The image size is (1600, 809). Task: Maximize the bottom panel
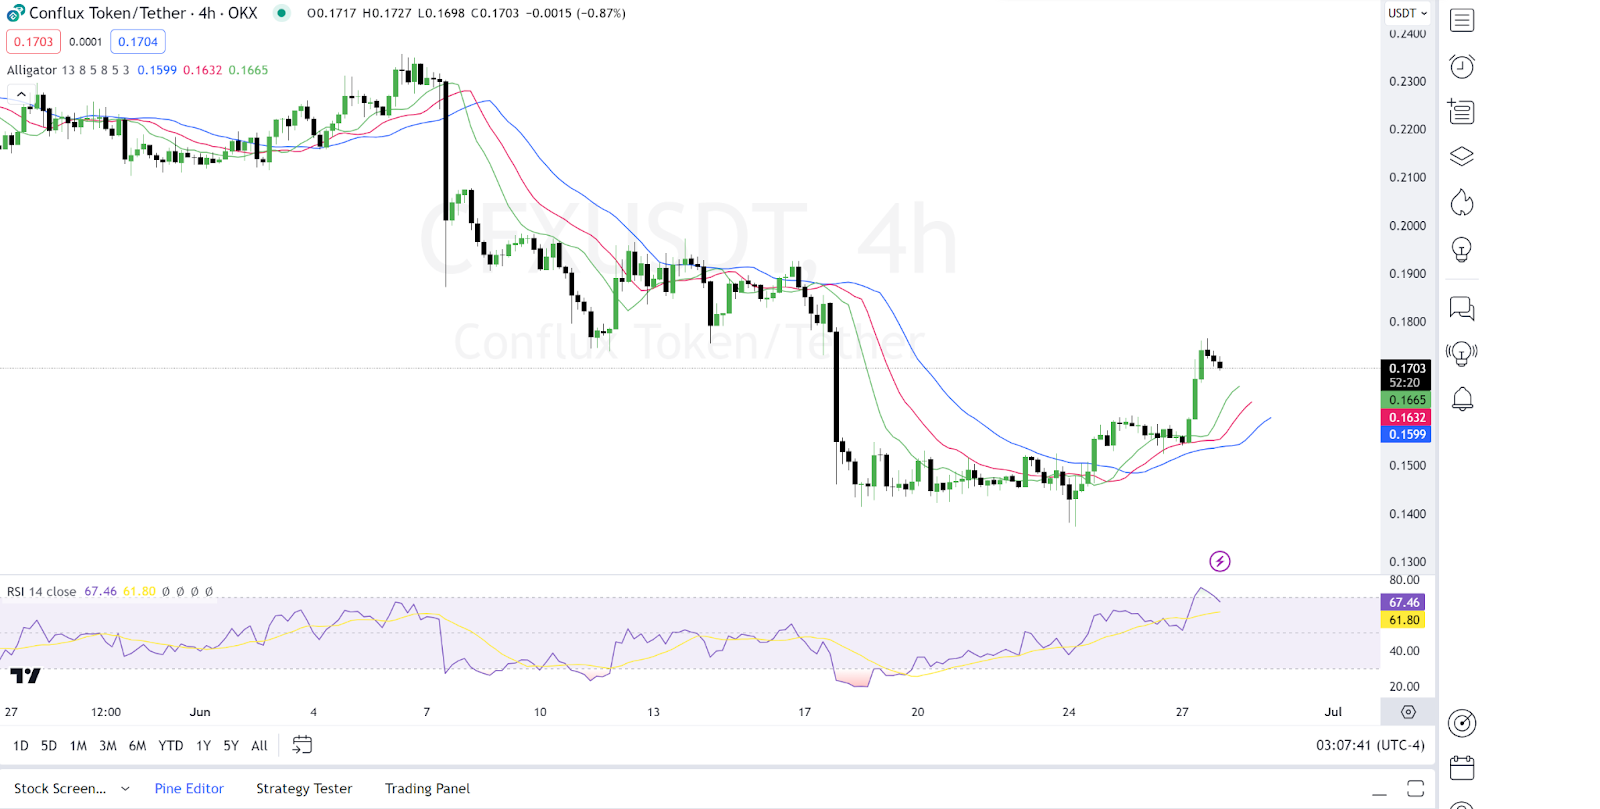[1416, 789]
